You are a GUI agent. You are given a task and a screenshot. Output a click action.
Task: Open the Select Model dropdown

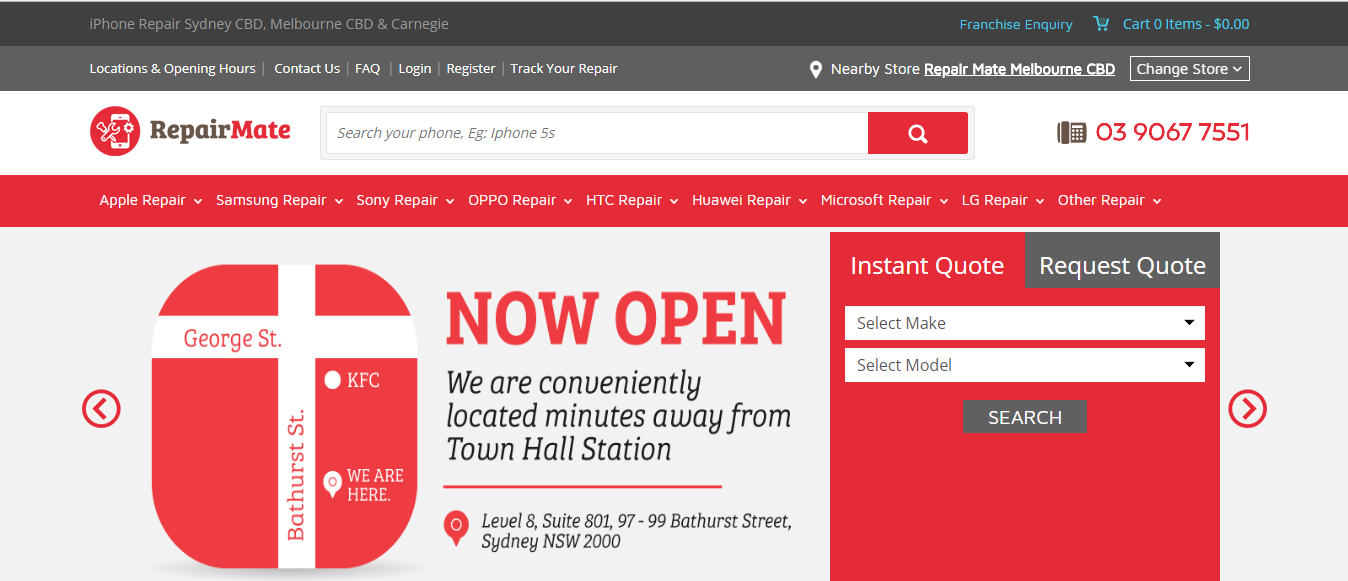pyautogui.click(x=1024, y=365)
